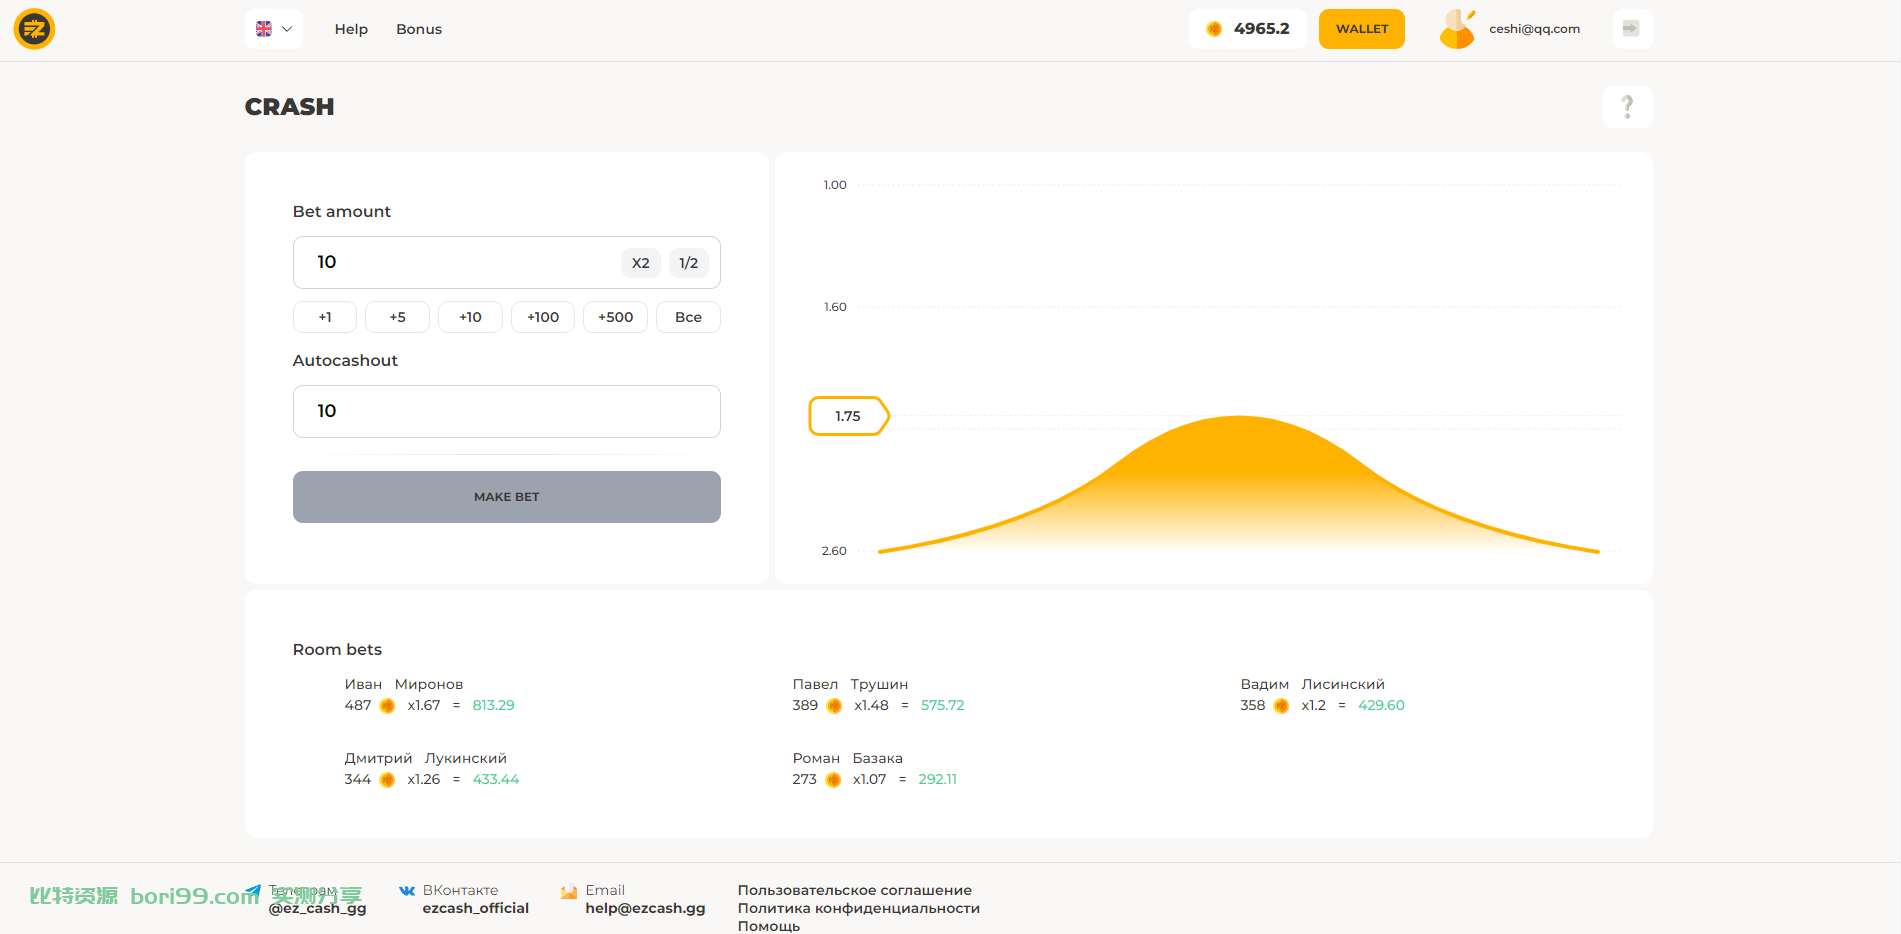Image resolution: width=1901 pixels, height=934 pixels.
Task: Click the MAKE BET button
Action: point(507,497)
